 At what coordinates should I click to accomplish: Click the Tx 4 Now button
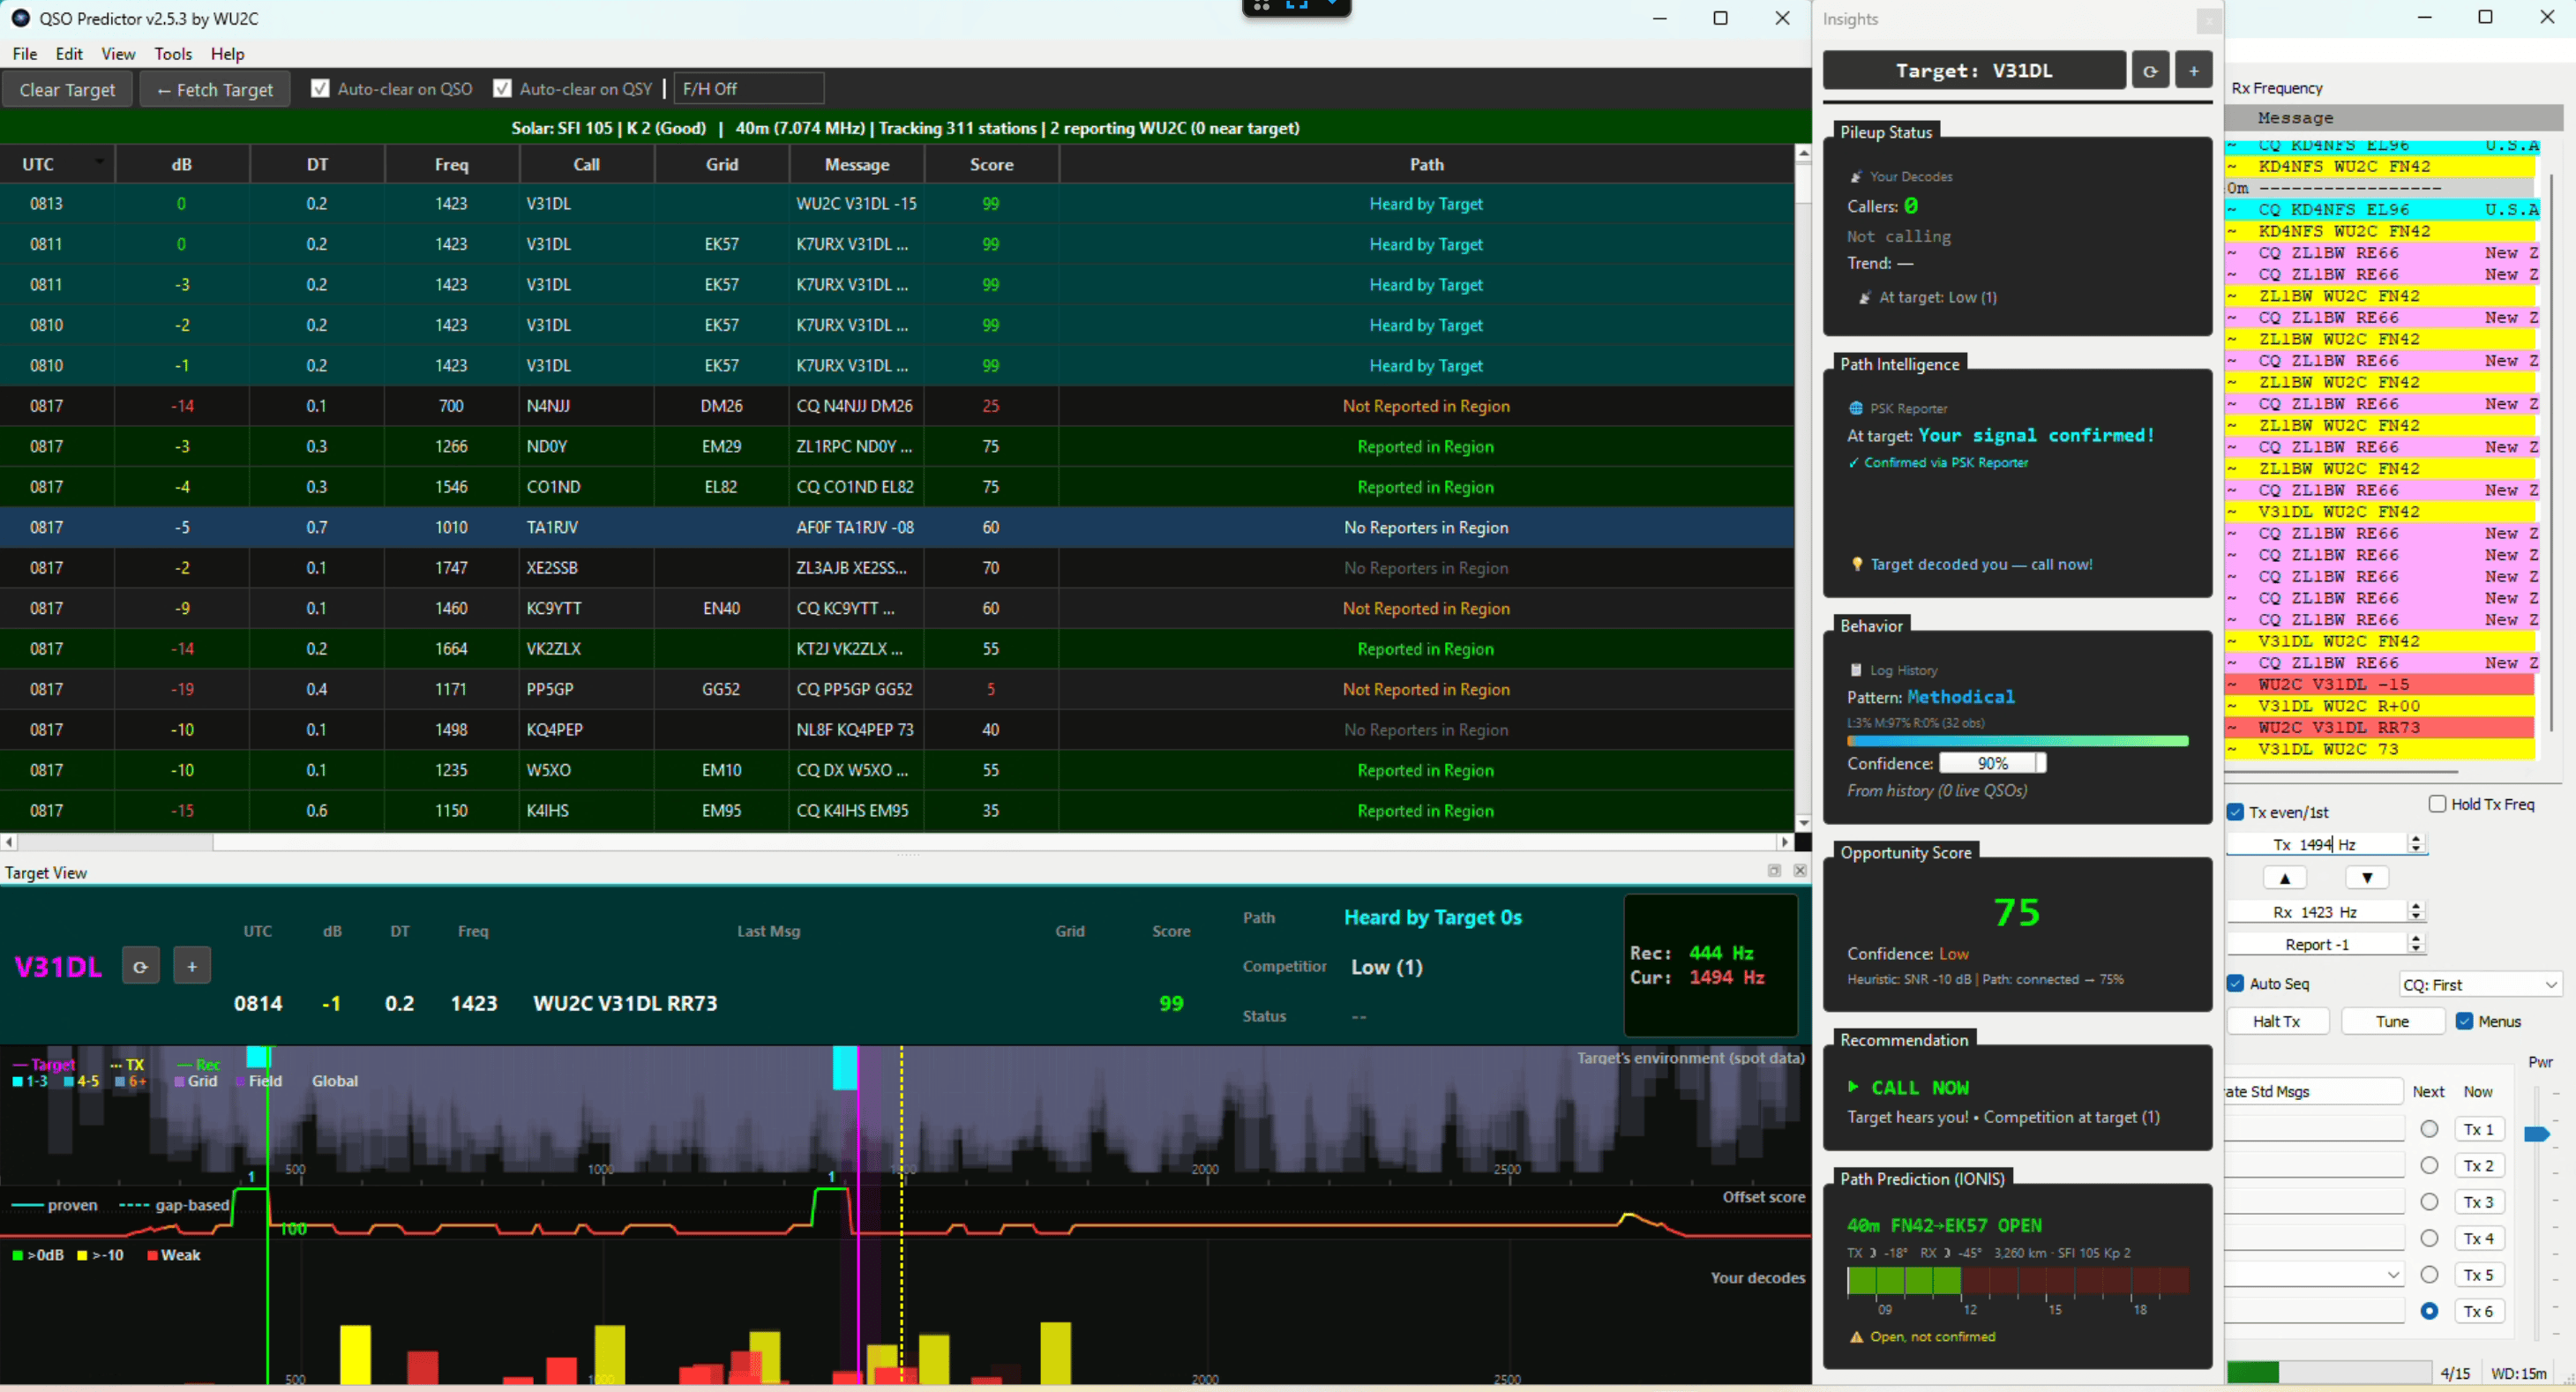pyautogui.click(x=2478, y=1238)
